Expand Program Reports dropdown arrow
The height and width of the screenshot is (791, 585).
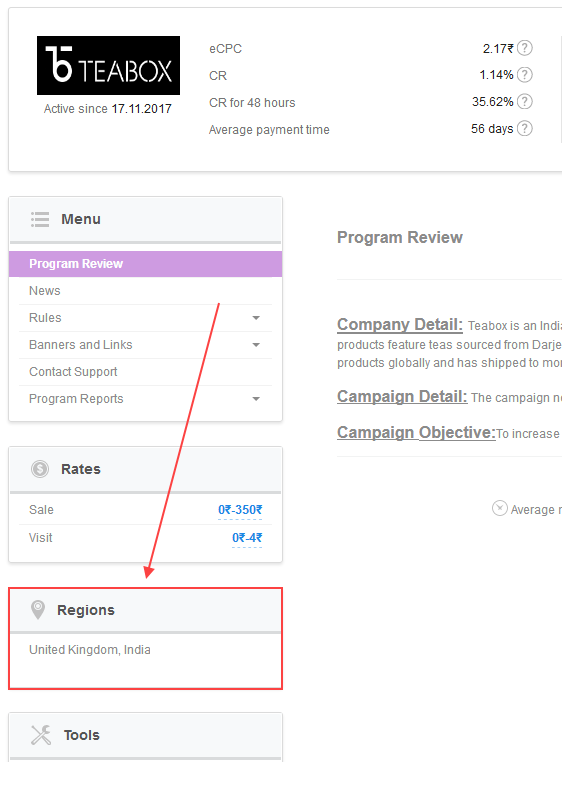pos(256,399)
